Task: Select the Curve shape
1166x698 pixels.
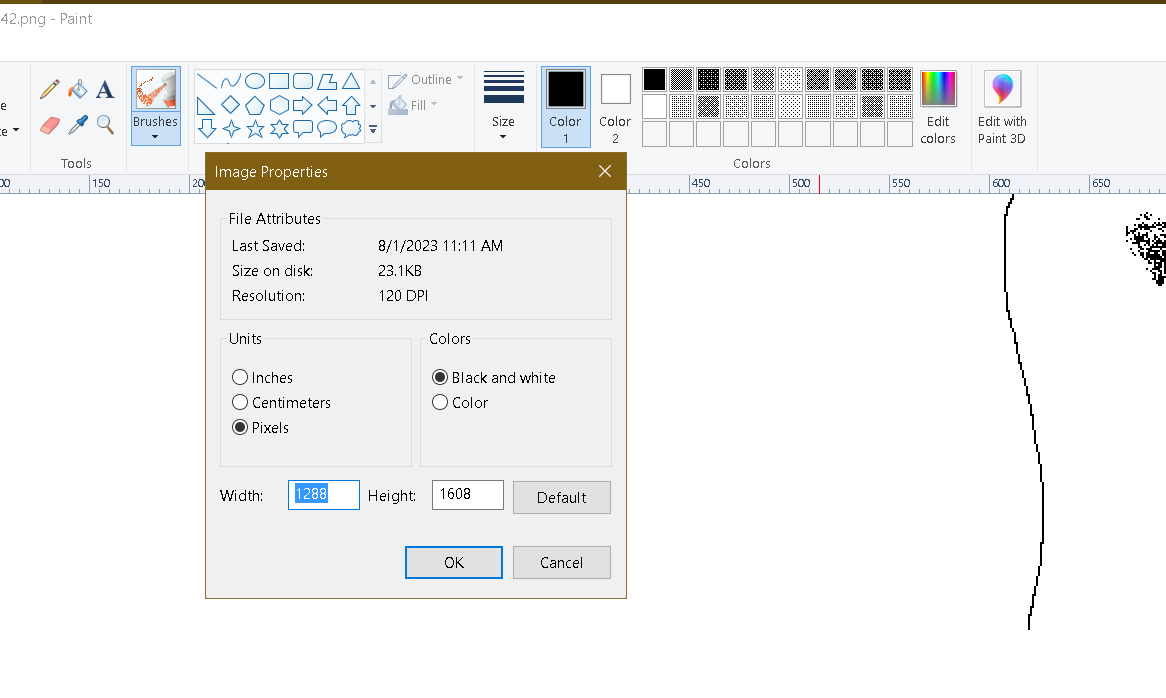Action: pos(231,81)
